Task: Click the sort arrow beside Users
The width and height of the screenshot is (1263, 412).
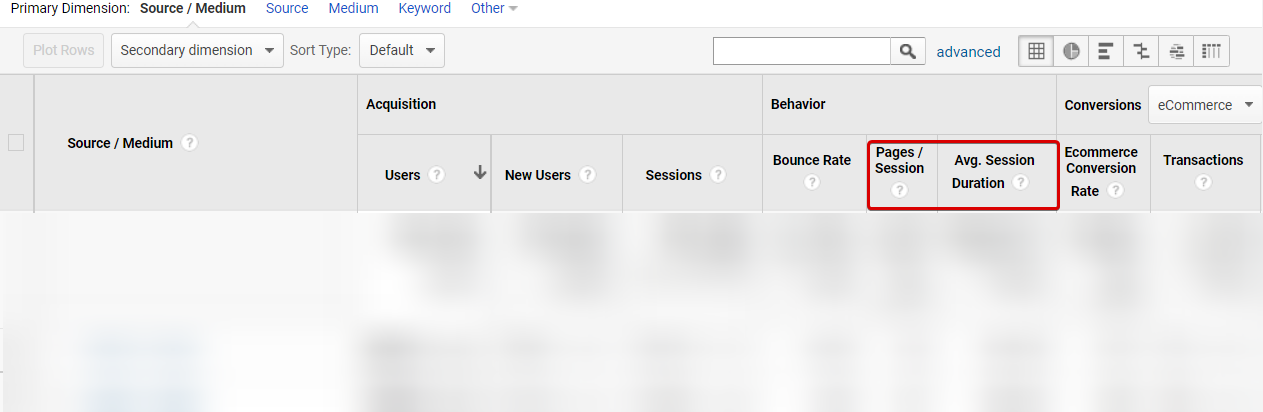Action: tap(480, 173)
